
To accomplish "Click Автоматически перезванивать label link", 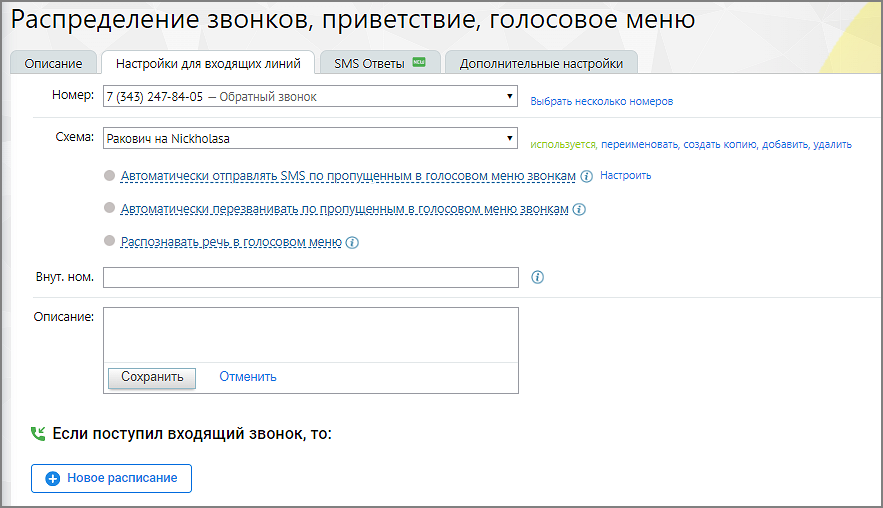I will point(345,209).
